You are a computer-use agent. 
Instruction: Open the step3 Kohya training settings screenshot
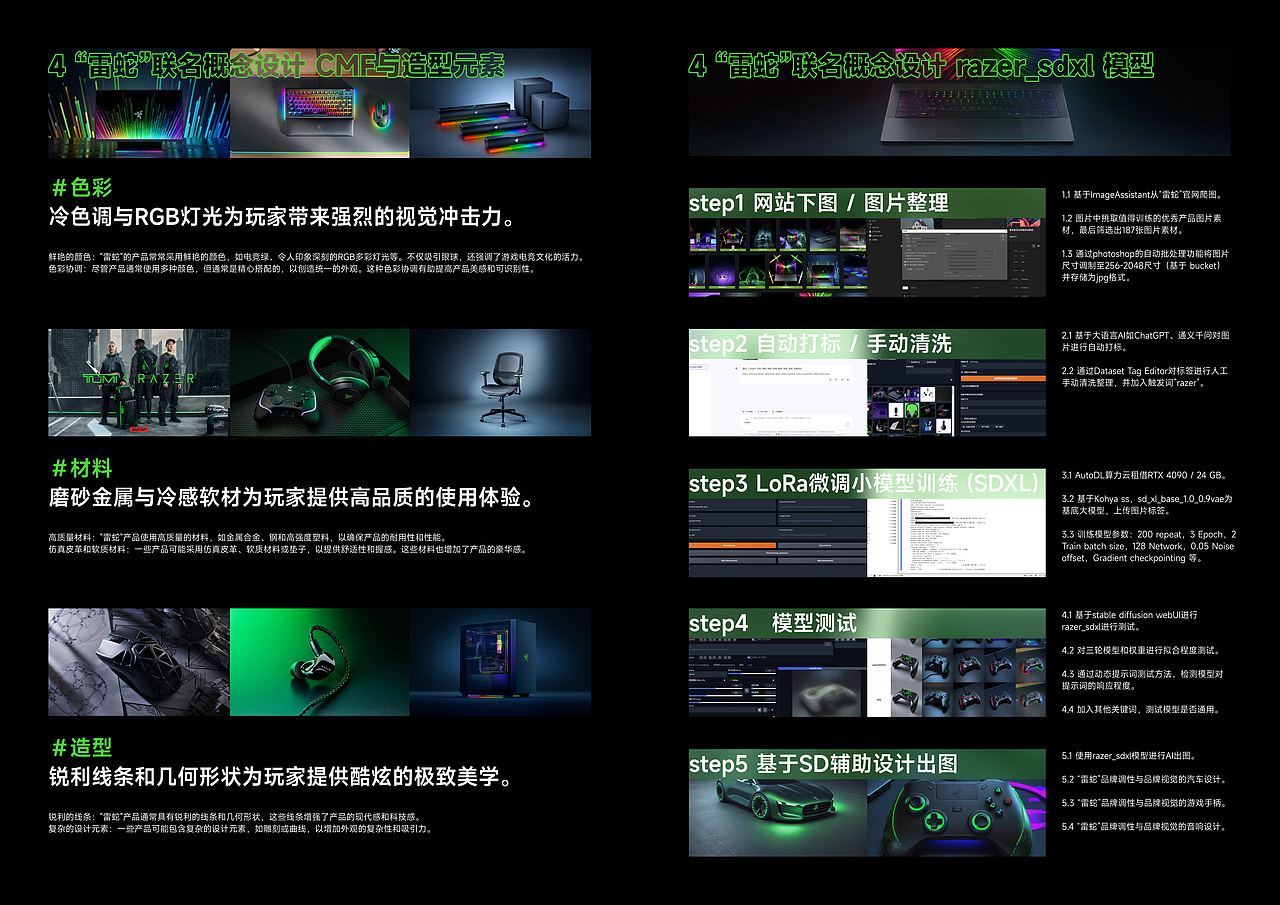(x=778, y=537)
